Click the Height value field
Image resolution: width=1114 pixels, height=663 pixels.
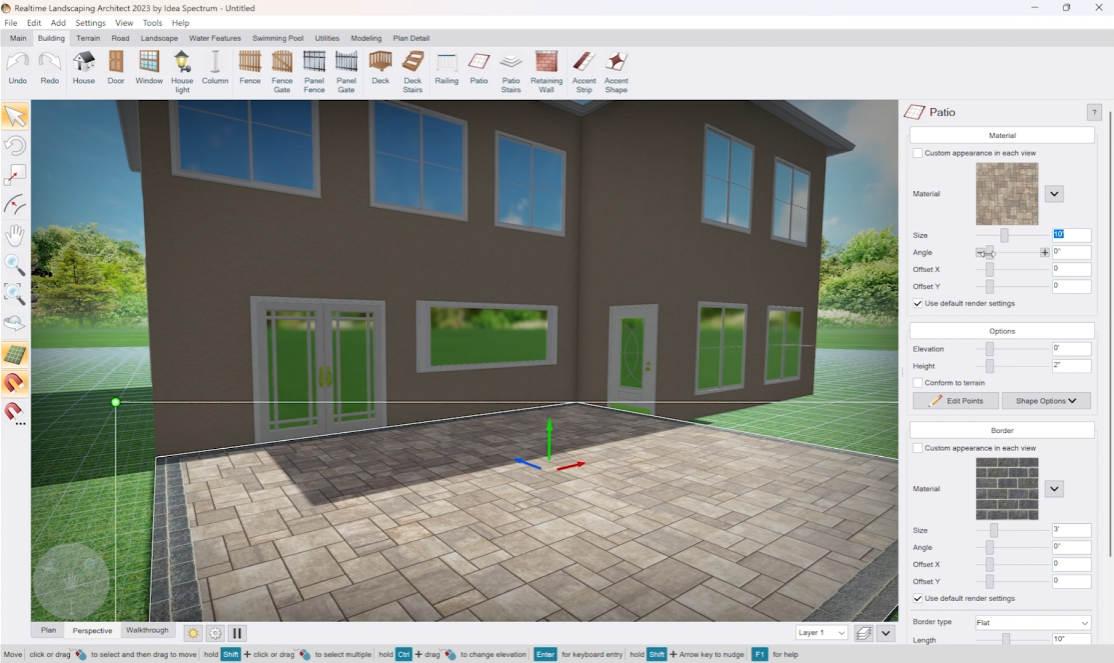[x=1071, y=365]
